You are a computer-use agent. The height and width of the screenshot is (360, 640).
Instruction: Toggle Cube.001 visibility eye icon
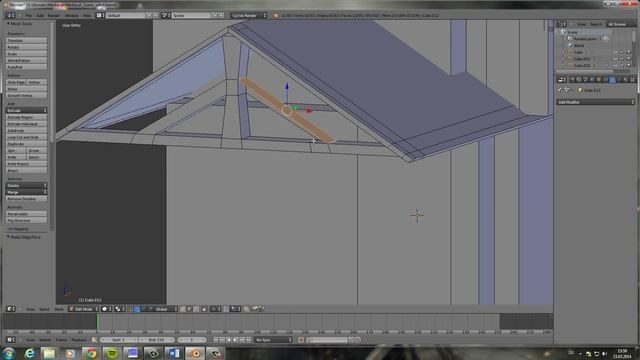616,59
